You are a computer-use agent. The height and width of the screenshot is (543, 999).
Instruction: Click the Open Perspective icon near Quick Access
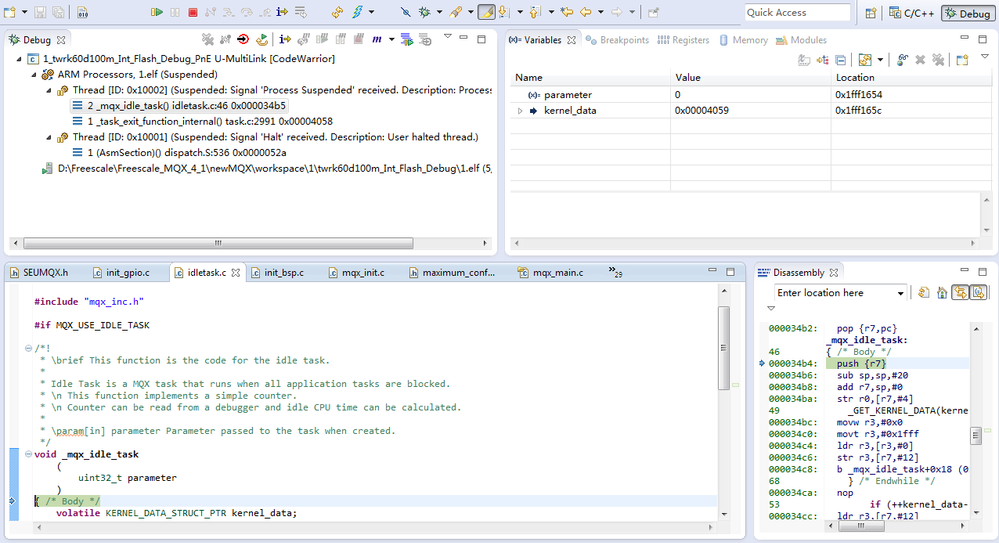coord(870,13)
